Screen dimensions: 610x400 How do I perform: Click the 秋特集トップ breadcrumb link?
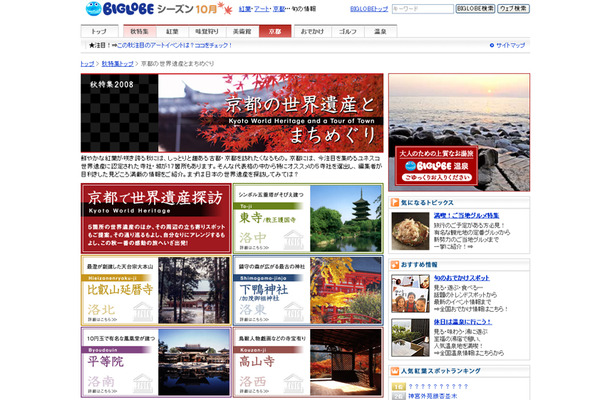[x=118, y=64]
